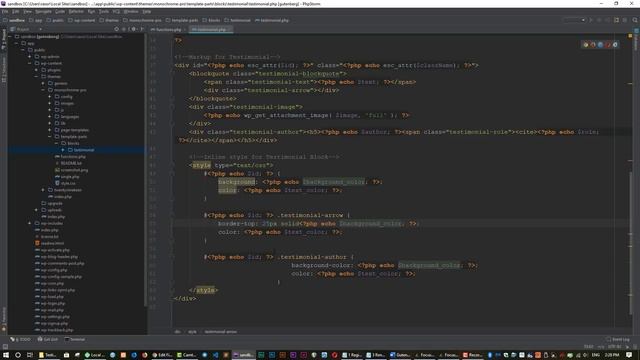This screenshot has width=640, height=360.
Task: Open the Windows Start menu
Action: [6, 355]
